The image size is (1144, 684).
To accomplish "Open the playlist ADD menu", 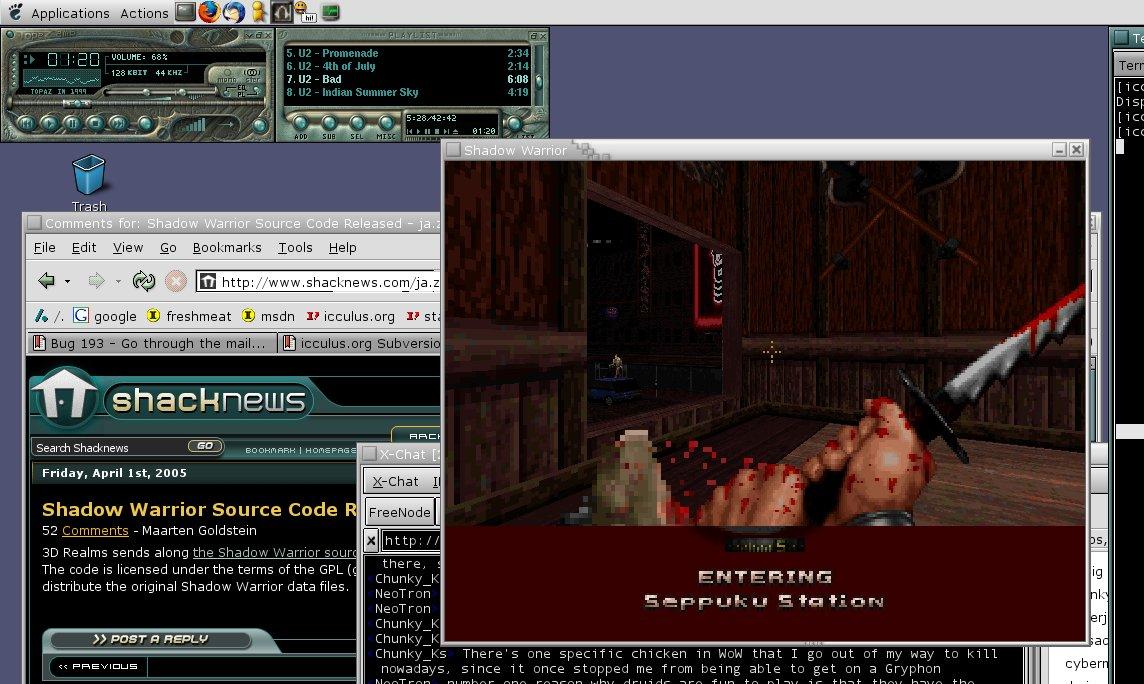I will coord(301,124).
